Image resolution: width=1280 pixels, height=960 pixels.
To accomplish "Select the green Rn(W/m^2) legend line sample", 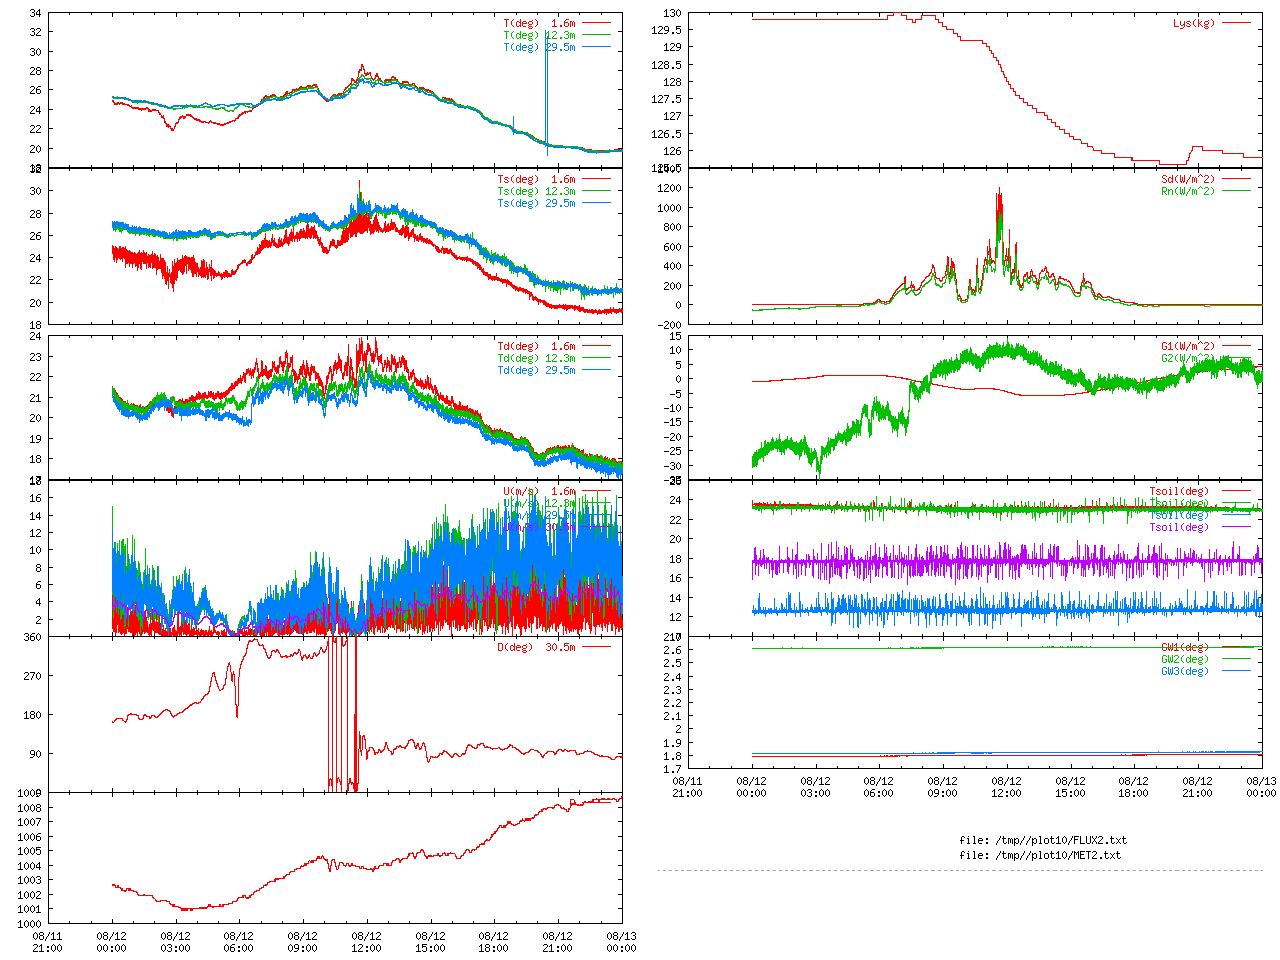I will coord(1236,191).
